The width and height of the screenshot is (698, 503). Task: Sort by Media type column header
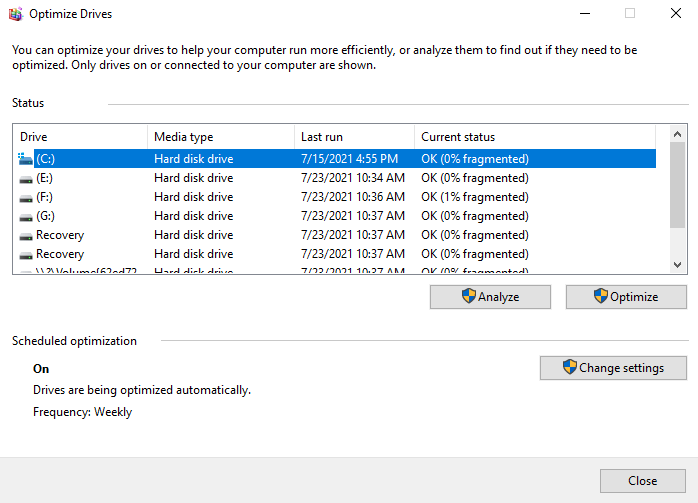(220, 137)
